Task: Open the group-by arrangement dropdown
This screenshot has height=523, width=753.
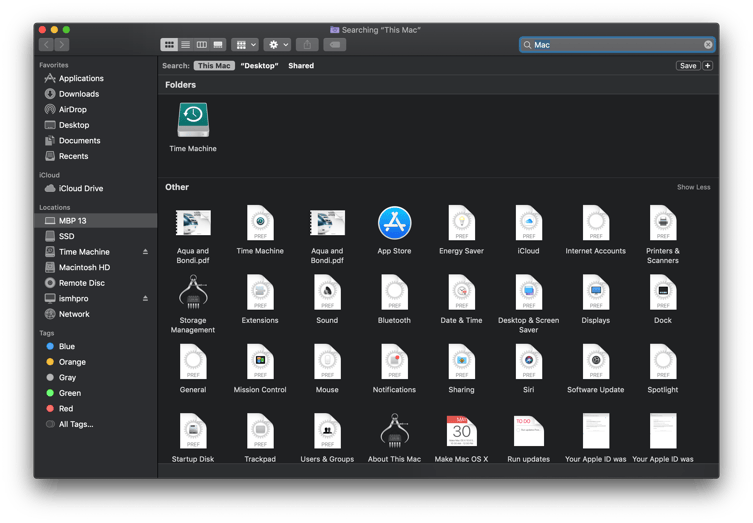Action: (x=245, y=45)
